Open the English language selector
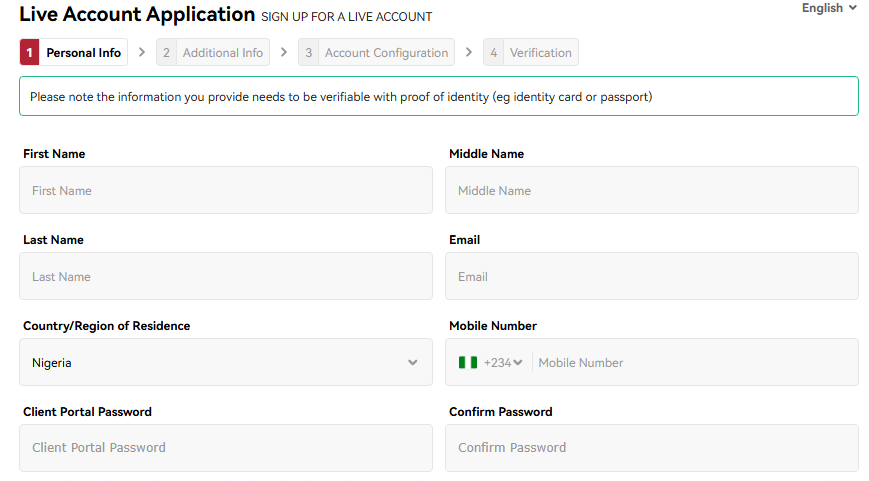 coord(829,8)
